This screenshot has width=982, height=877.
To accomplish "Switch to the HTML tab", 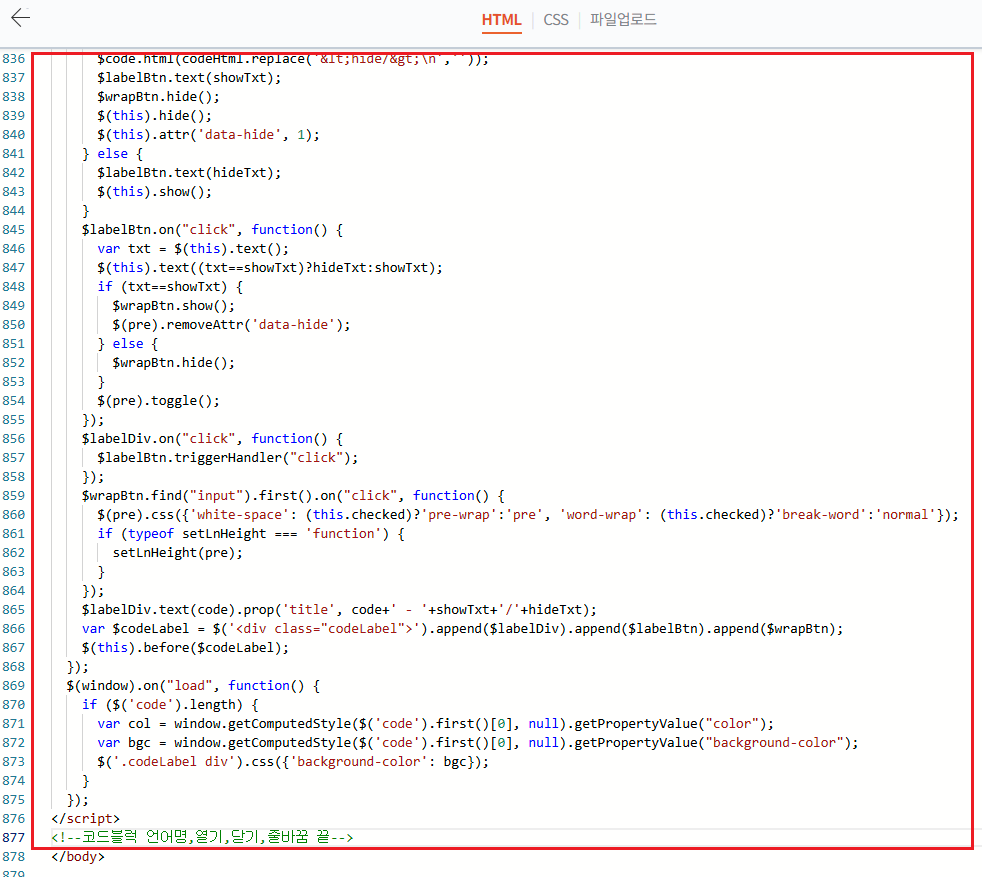I will coord(501,20).
